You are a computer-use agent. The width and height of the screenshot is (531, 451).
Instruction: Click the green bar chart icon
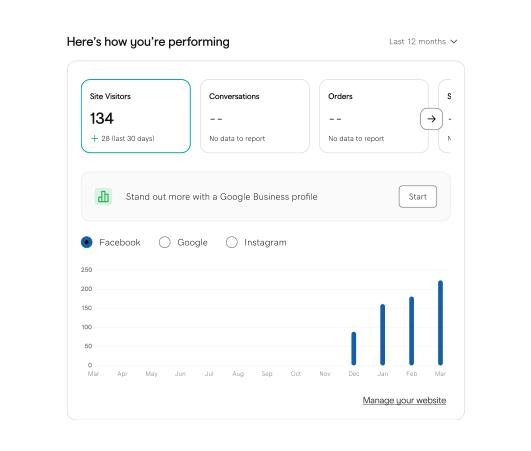pos(103,196)
